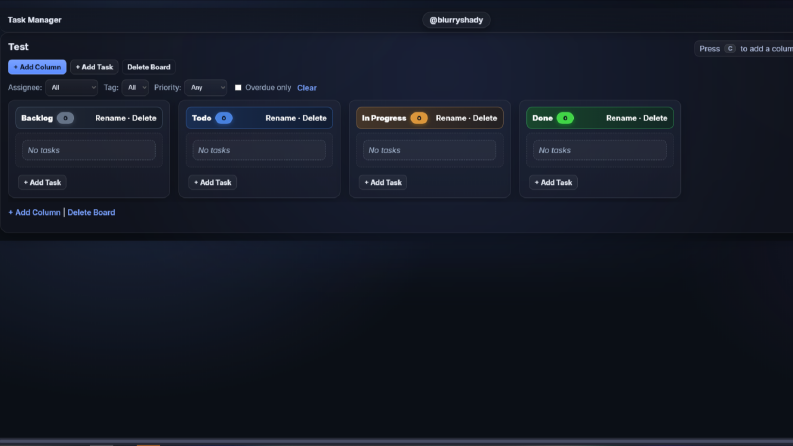Click the Backlog column title
The image size is (793, 446).
point(37,118)
